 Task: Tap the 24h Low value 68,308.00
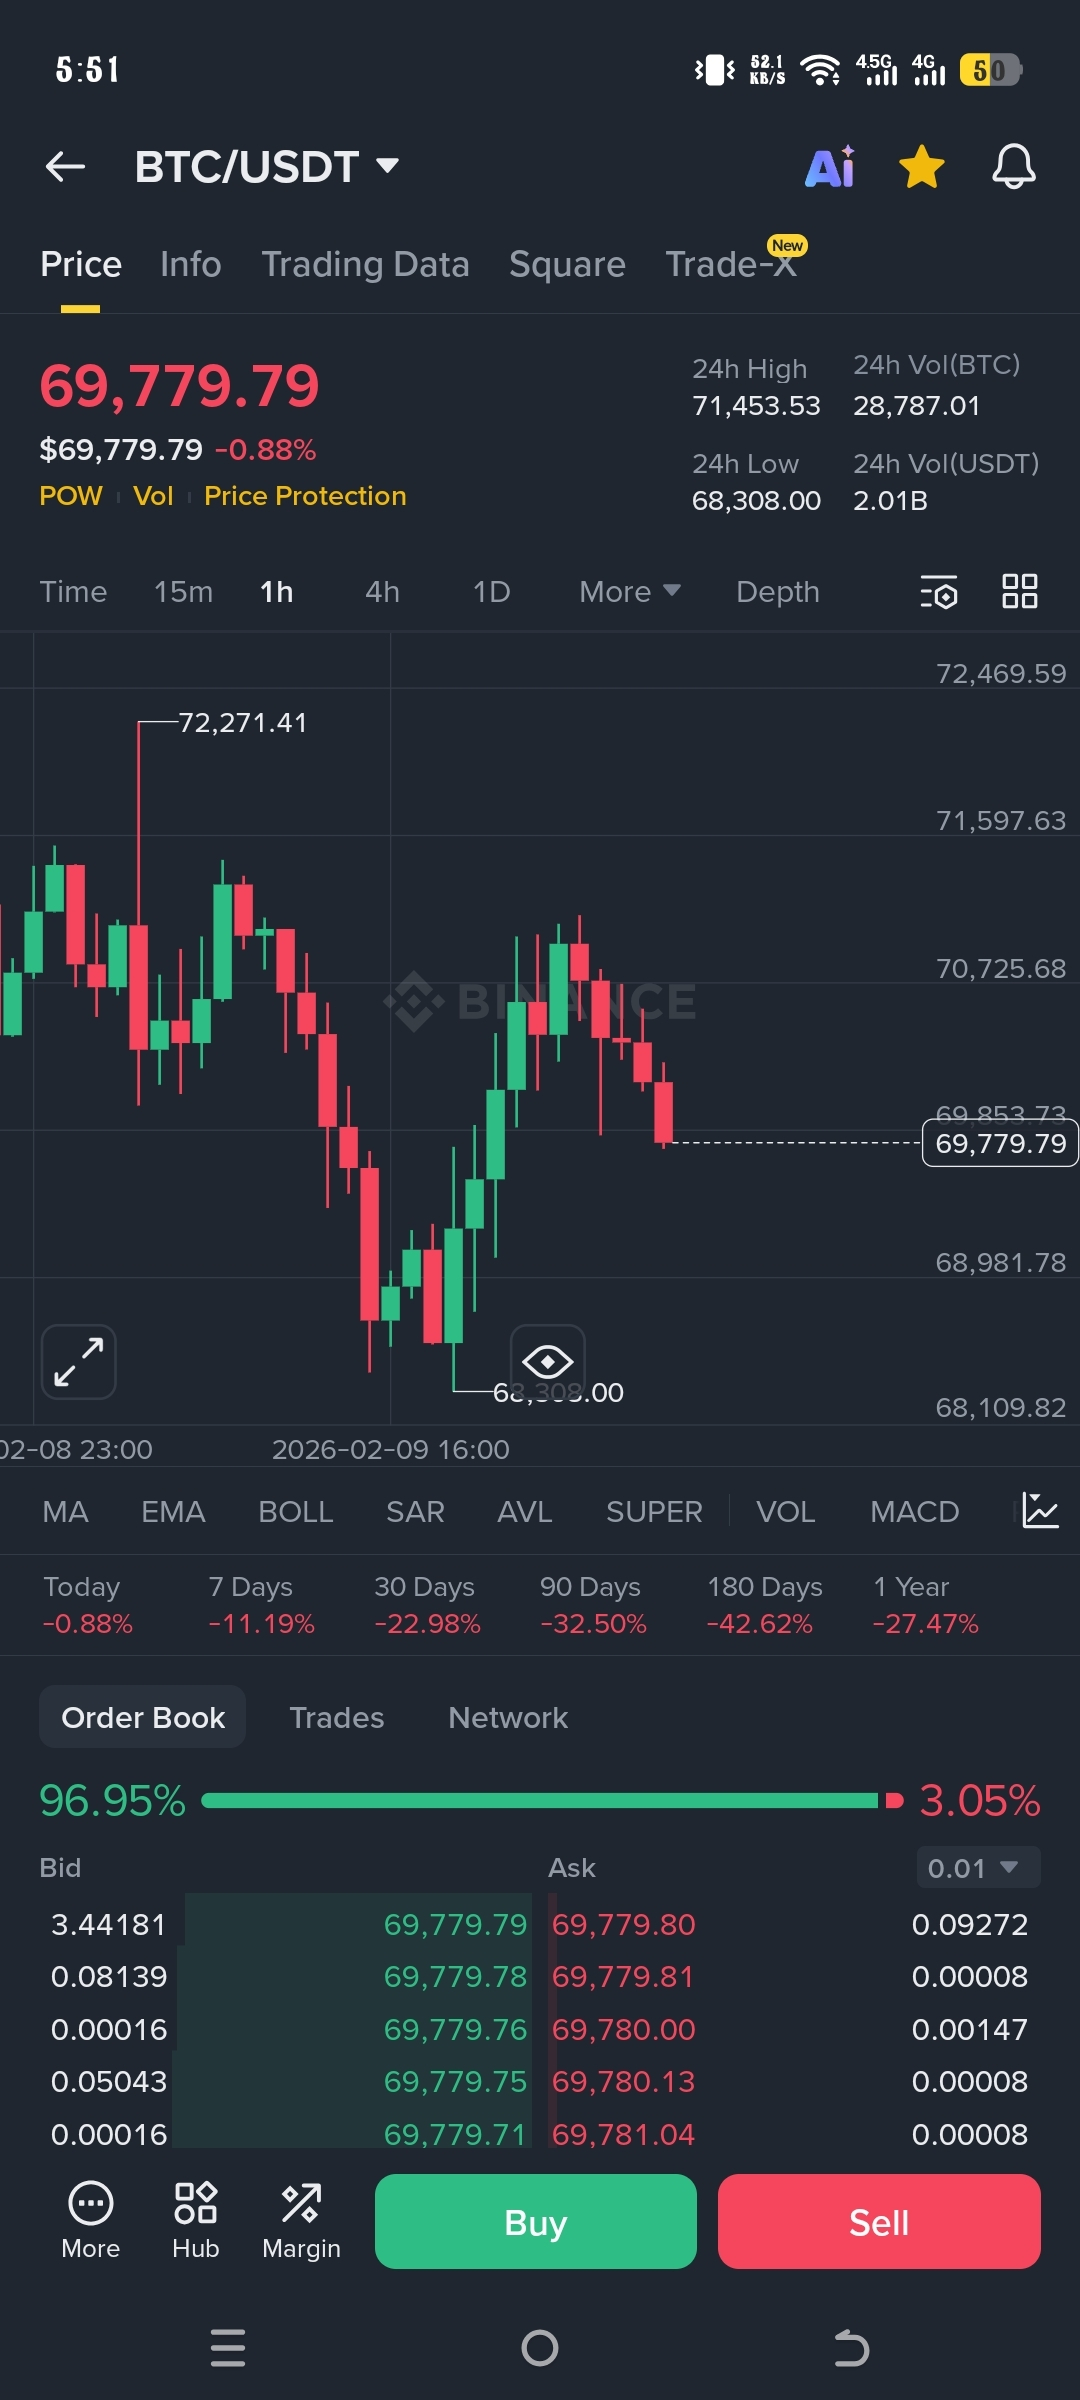coord(756,500)
